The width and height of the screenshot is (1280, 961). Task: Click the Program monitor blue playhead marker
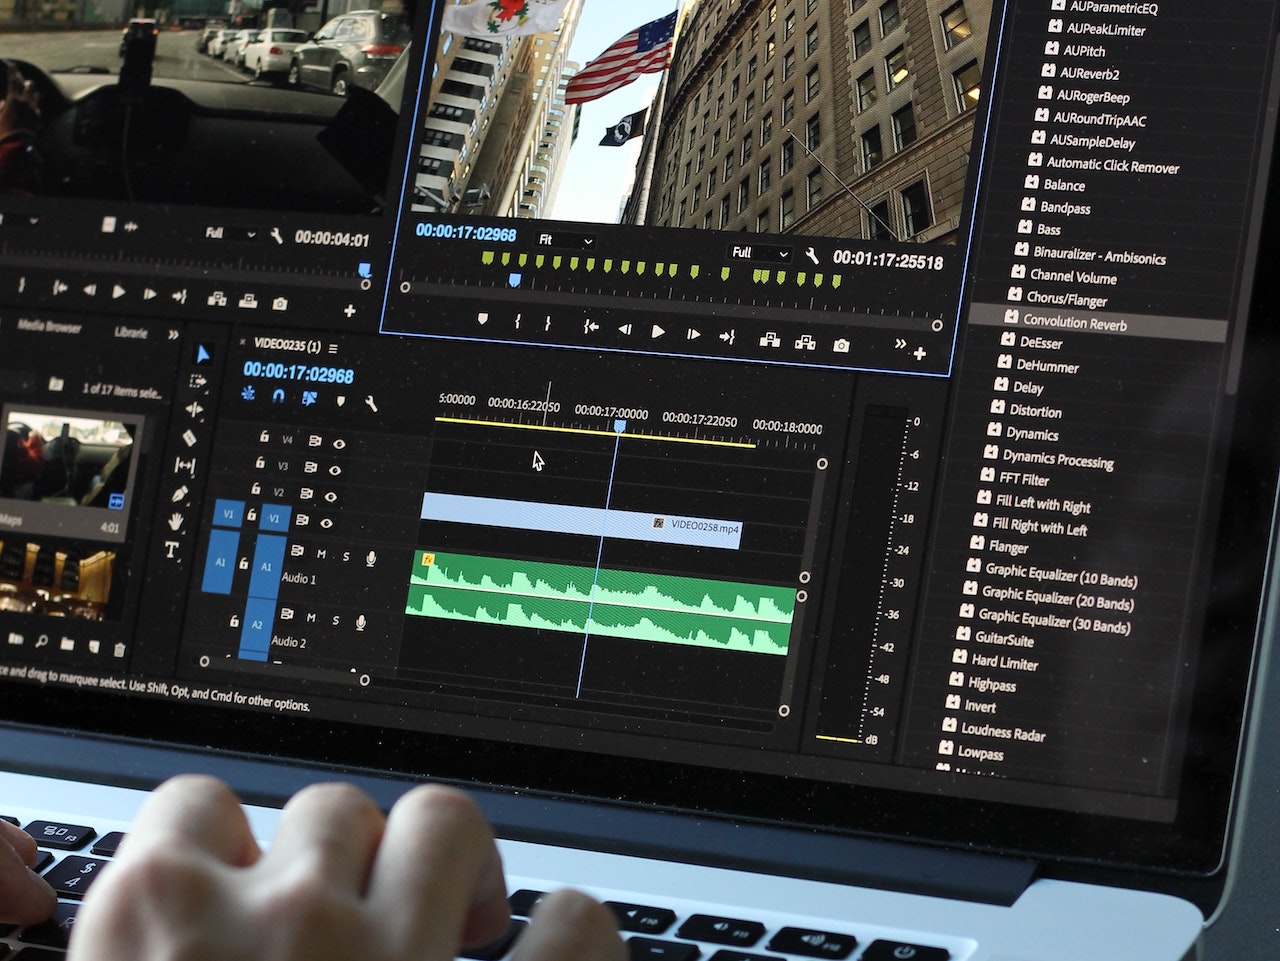pos(514,281)
